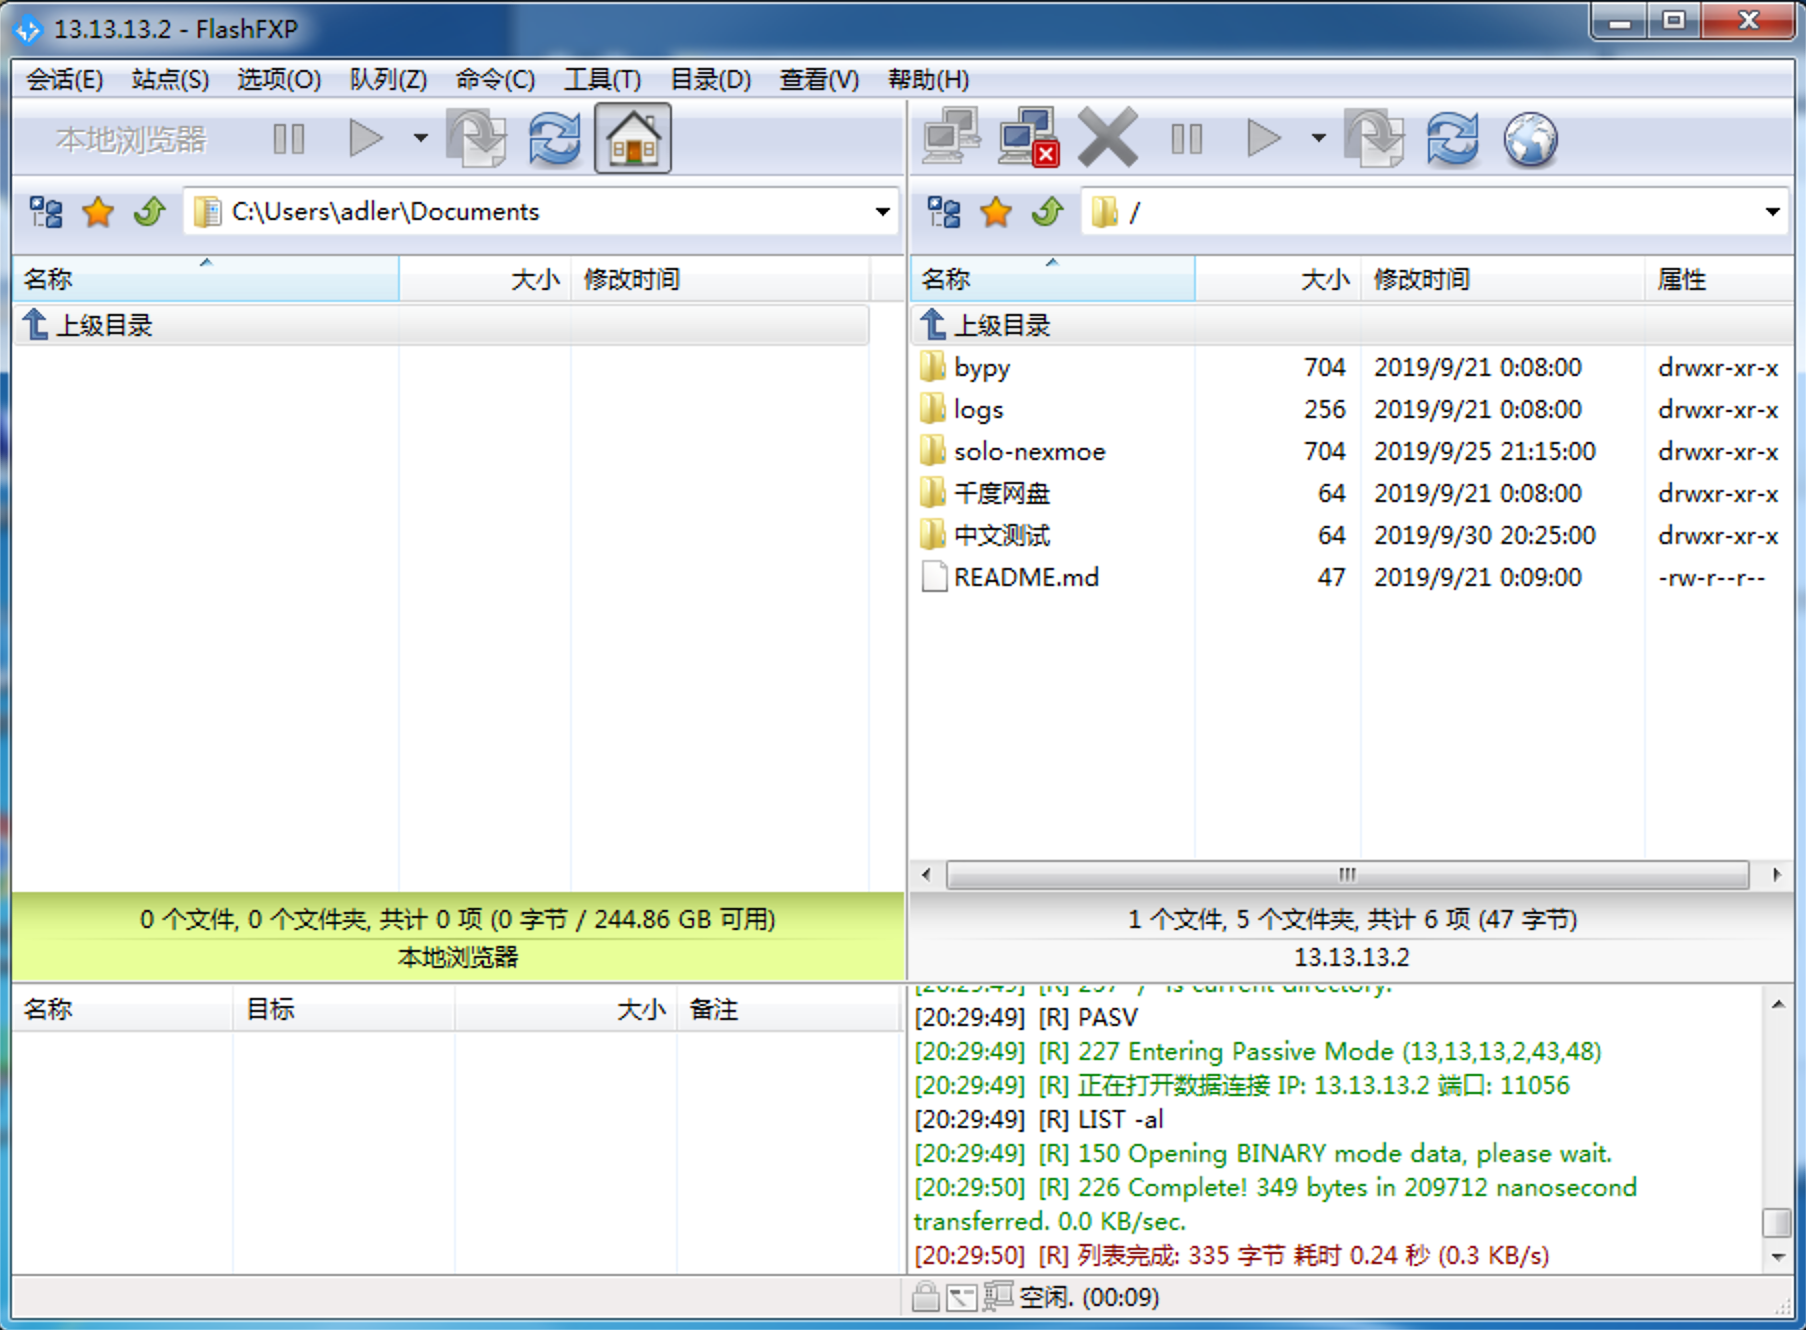Click left pane transfer queue icon
This screenshot has height=1330, width=1806.
(x=477, y=139)
